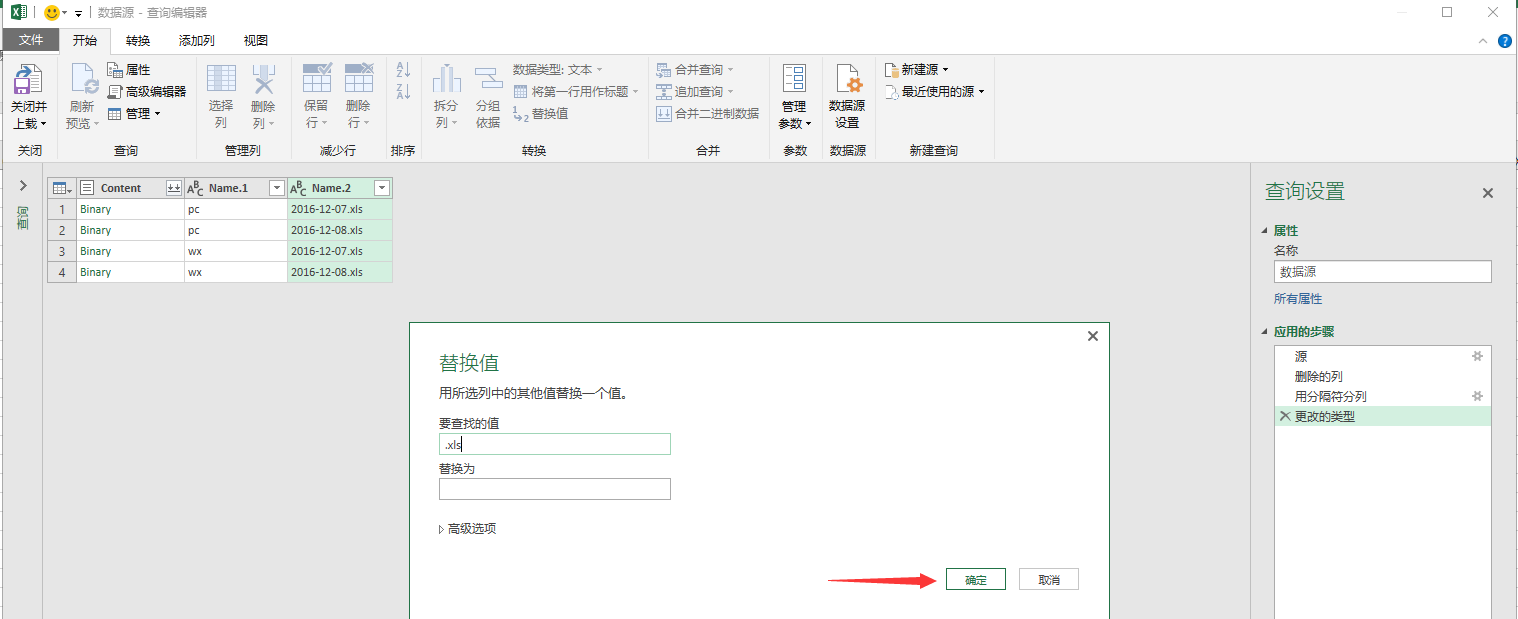The width and height of the screenshot is (1518, 619).
Task: Click the first 2016-12-07.xls cell
Action: tap(340, 209)
